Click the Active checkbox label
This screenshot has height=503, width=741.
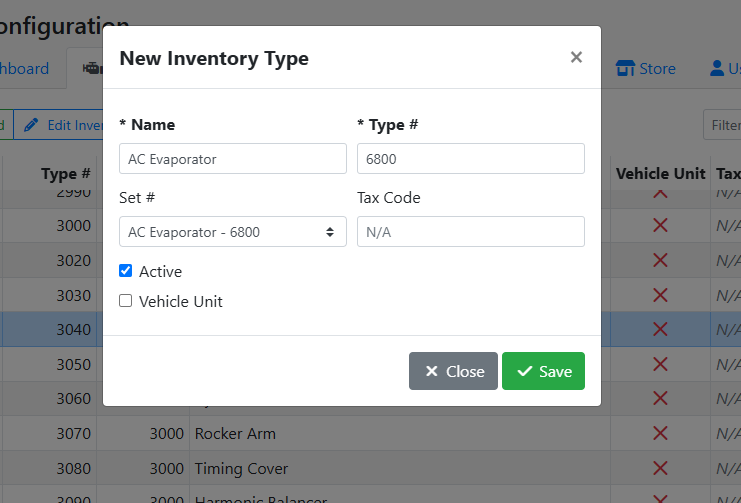pos(160,271)
